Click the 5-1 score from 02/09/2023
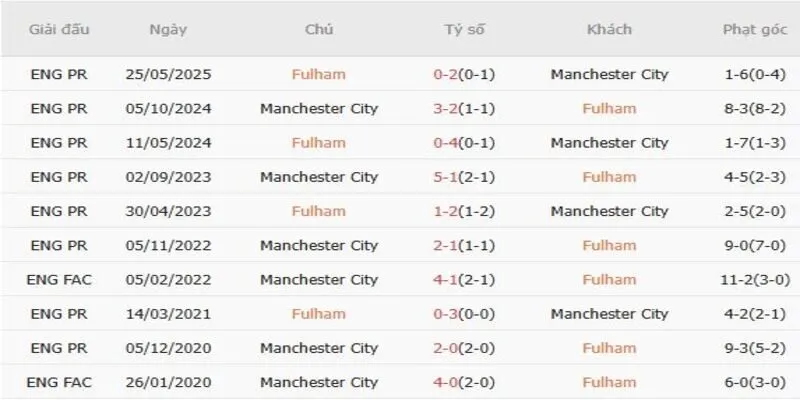Image resolution: width=800 pixels, height=400 pixels. [446, 177]
